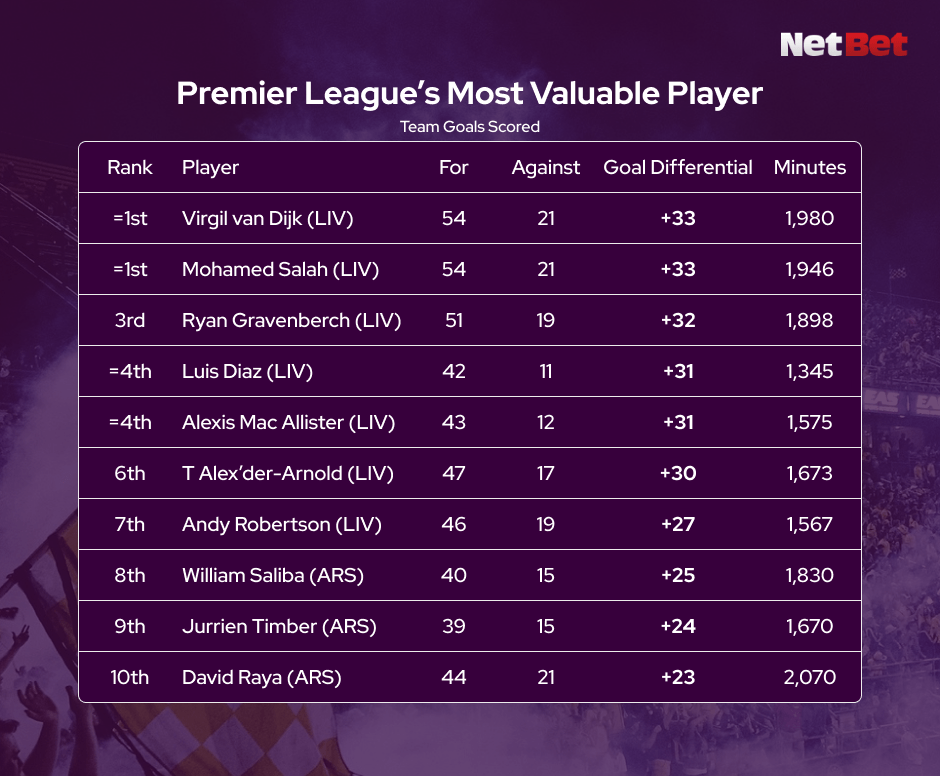The width and height of the screenshot is (940, 776).
Task: Click Andy Robertson's player name
Action: coord(282,524)
